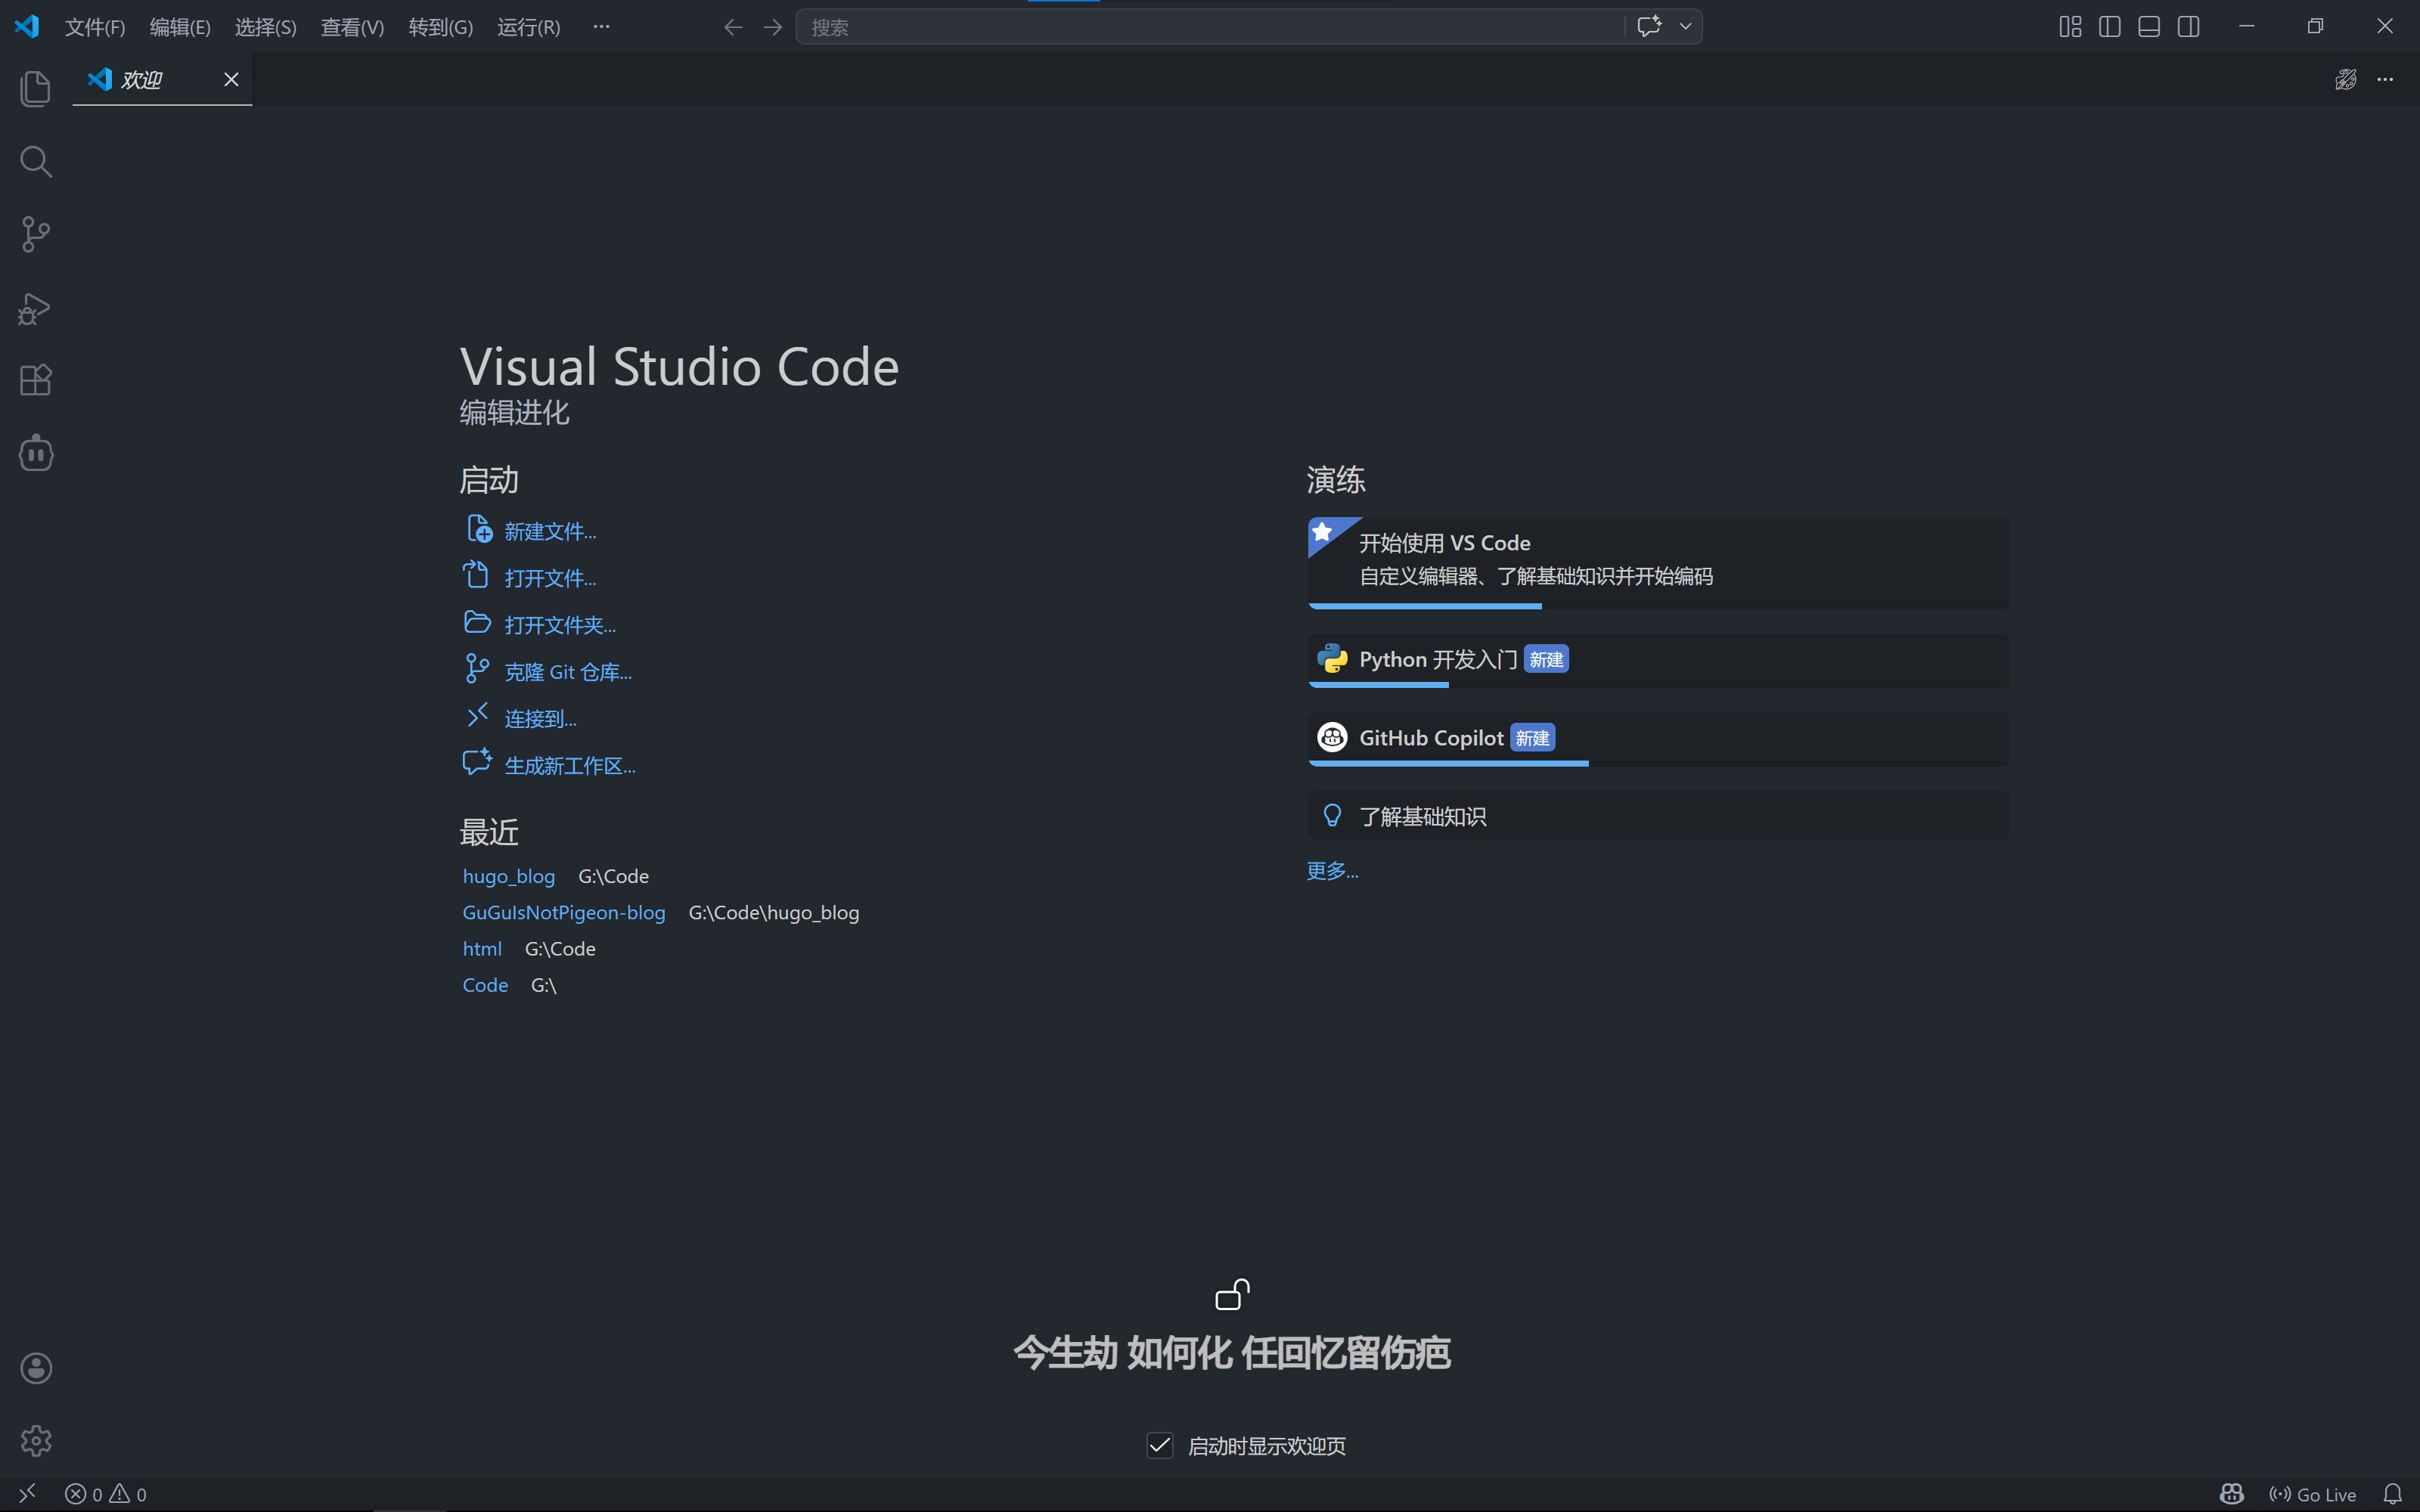
Task: Click 生成新工作区... link
Action: coord(570,766)
